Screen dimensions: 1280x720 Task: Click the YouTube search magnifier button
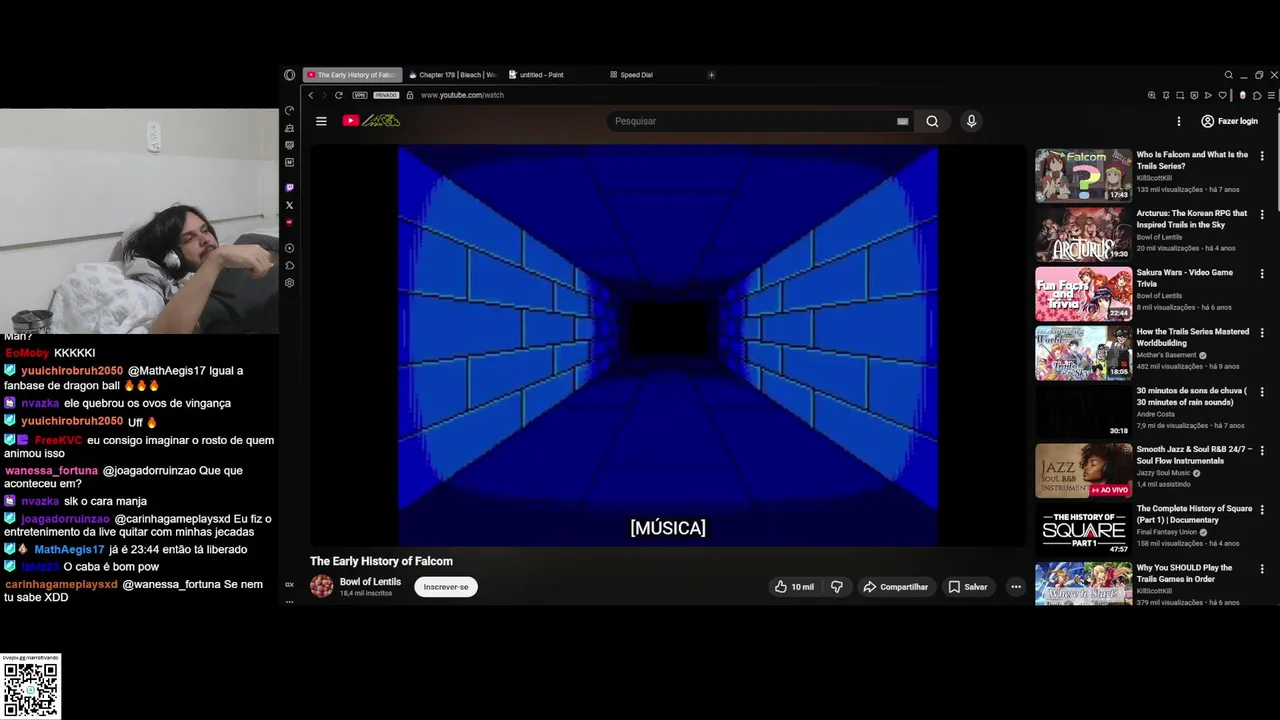coord(932,121)
